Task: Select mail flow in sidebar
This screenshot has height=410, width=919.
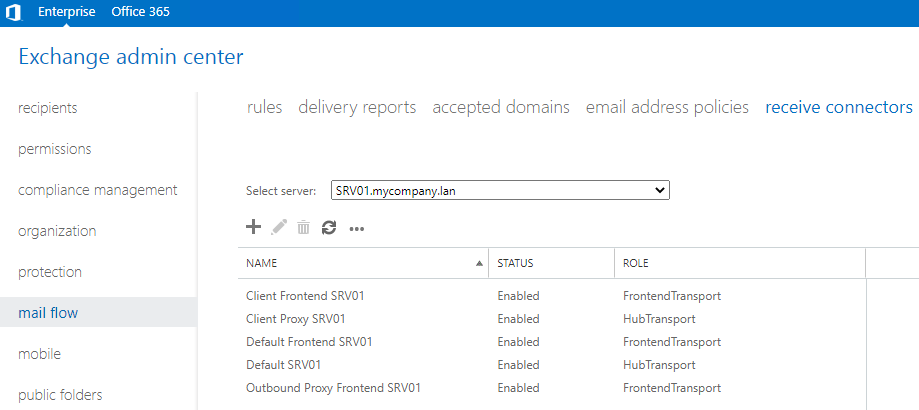Action: 98,312
